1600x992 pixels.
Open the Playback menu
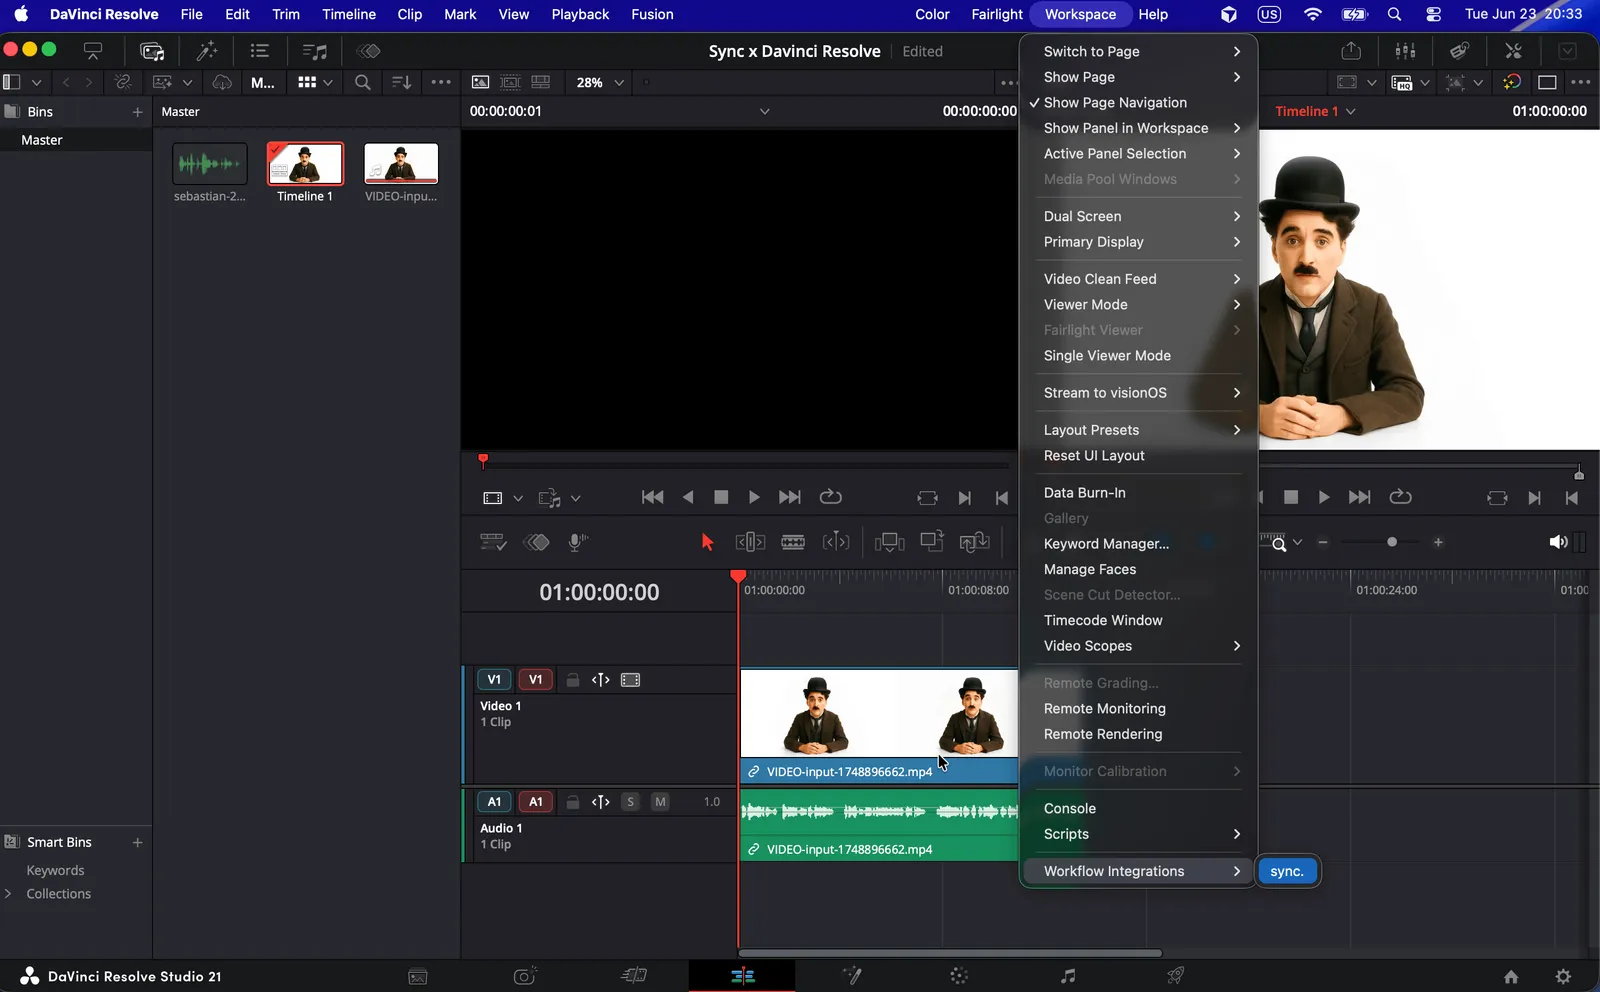click(580, 14)
